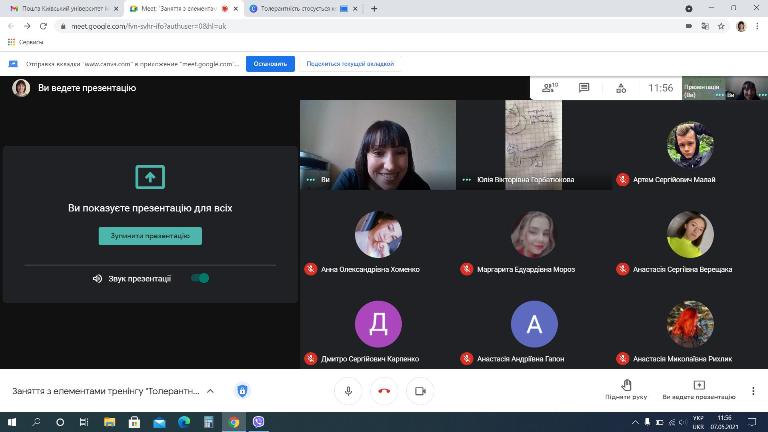Click Анастасія Миколаївна Рихлик's avatar

coord(690,324)
